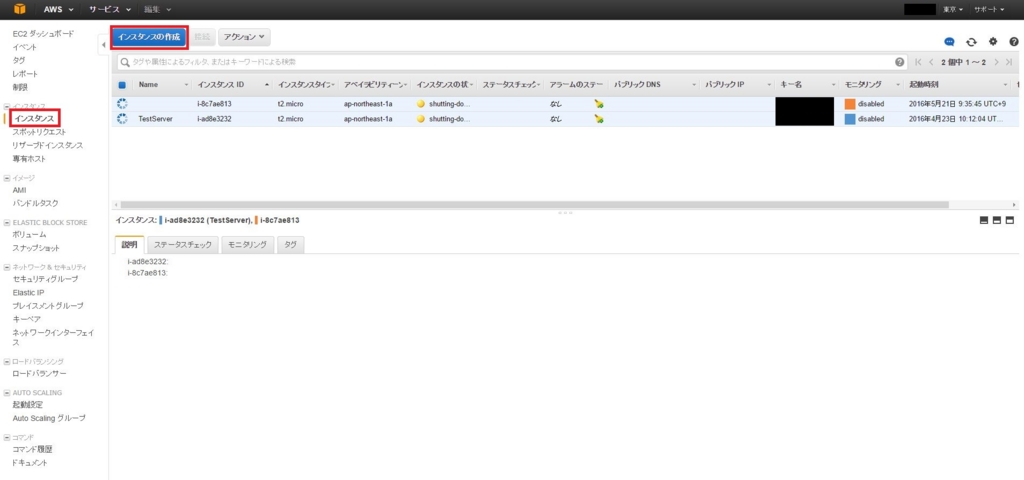Refresh the instance list

971,41
